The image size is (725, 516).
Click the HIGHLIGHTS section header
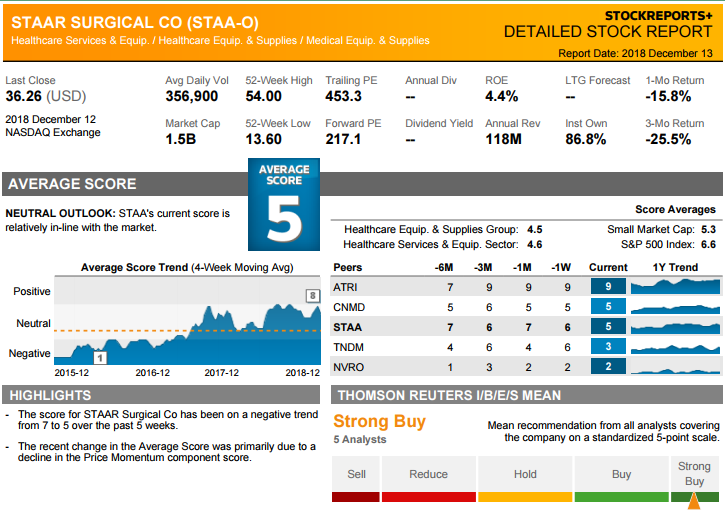click(x=50, y=395)
